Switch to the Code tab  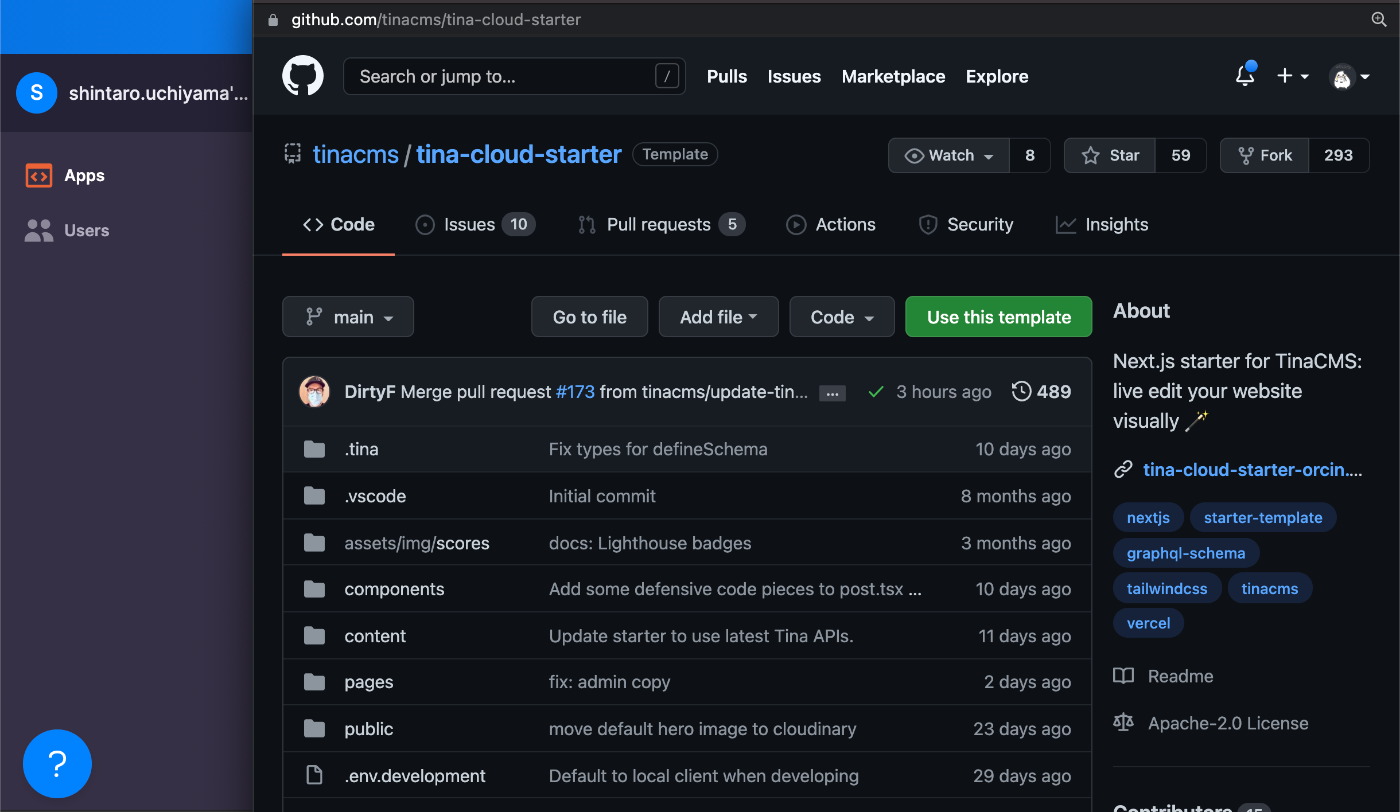pyautogui.click(x=339, y=225)
